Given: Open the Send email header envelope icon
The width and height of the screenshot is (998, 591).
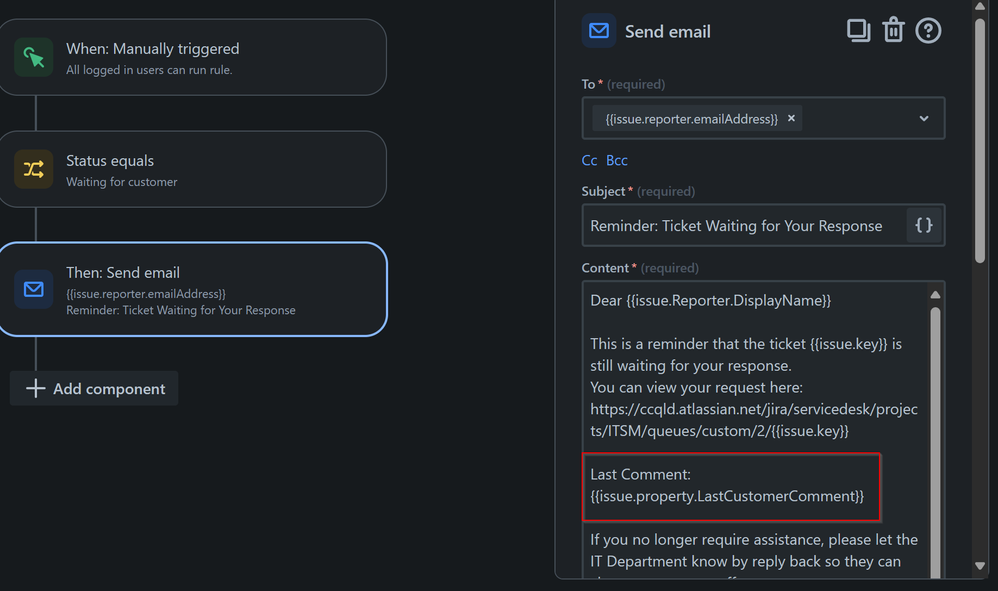Looking at the screenshot, I should click(598, 31).
